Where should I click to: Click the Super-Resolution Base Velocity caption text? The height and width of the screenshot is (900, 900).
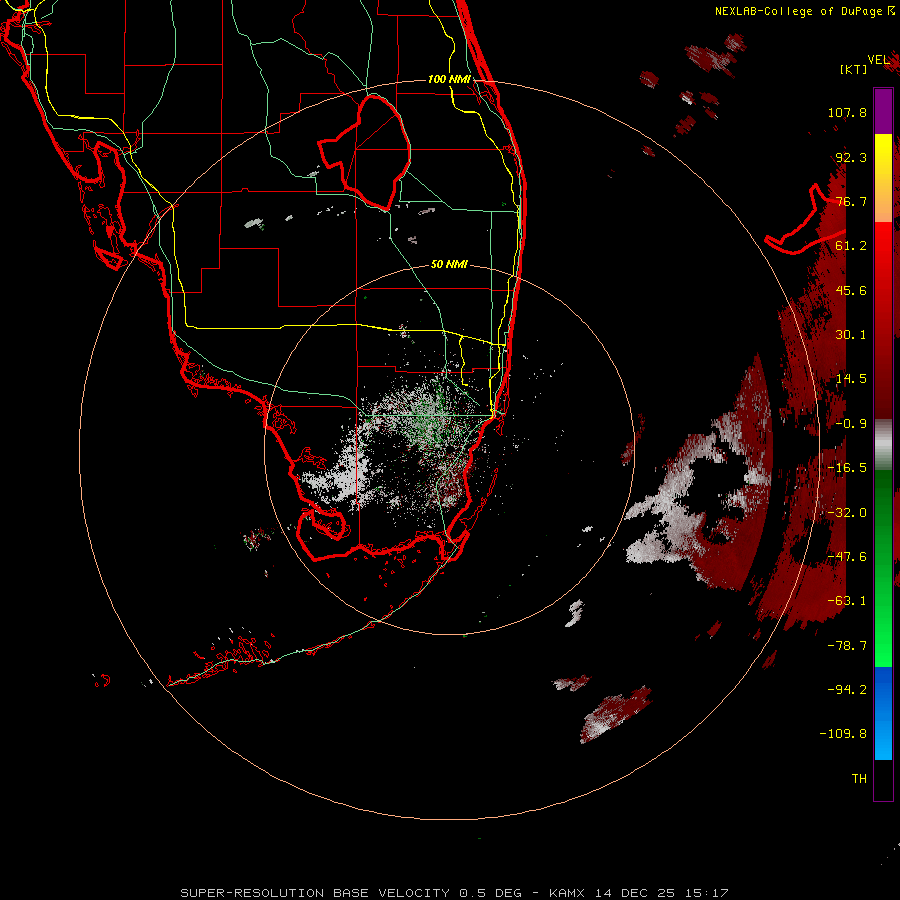tap(454, 893)
